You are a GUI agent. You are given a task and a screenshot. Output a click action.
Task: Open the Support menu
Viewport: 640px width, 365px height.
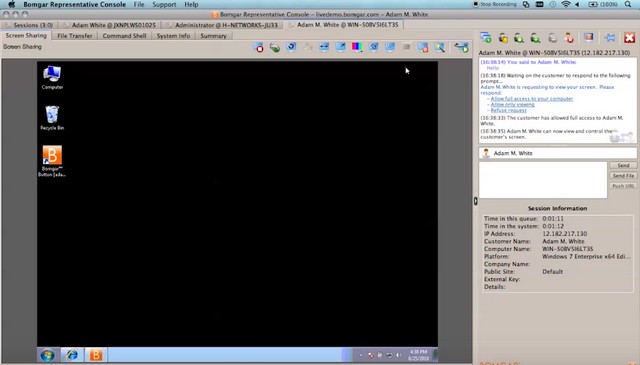[164, 4]
